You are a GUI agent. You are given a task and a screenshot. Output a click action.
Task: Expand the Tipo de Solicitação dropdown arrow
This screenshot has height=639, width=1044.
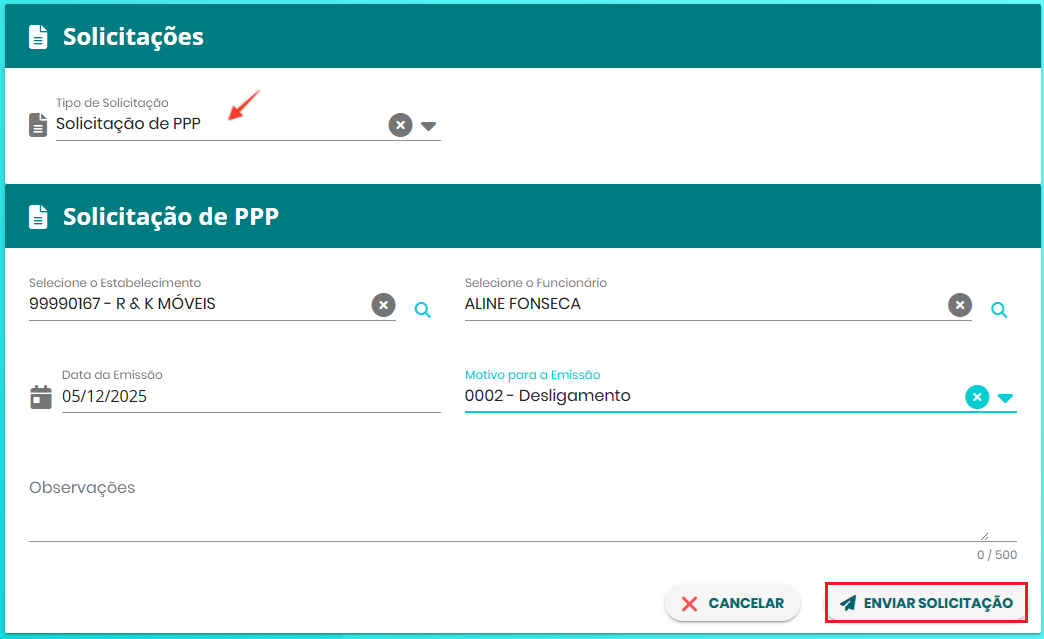tap(429, 126)
